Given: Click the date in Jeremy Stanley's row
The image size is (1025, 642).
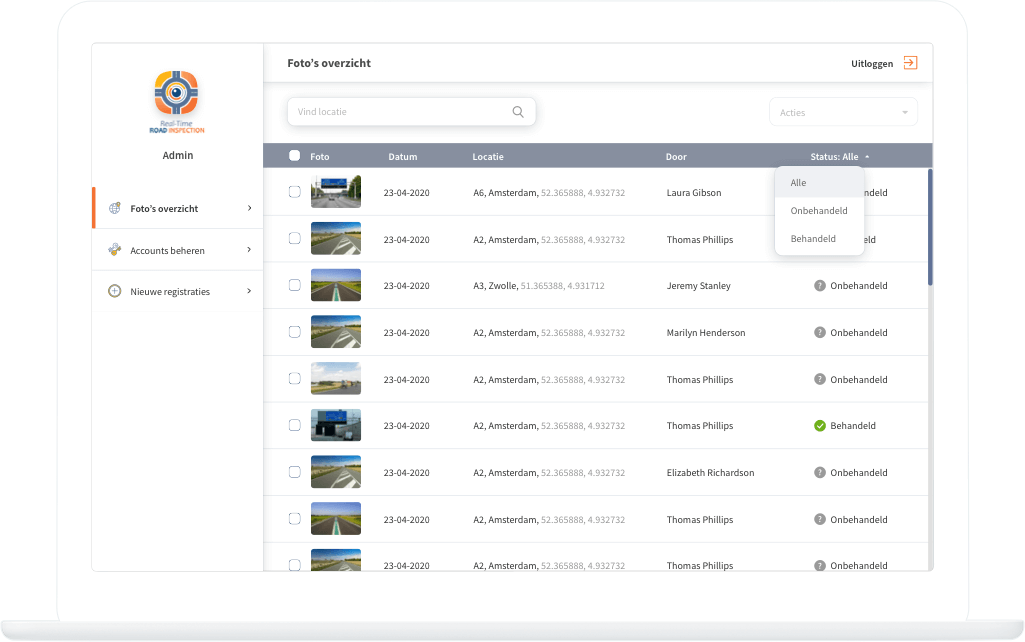Looking at the screenshot, I should point(407,286).
